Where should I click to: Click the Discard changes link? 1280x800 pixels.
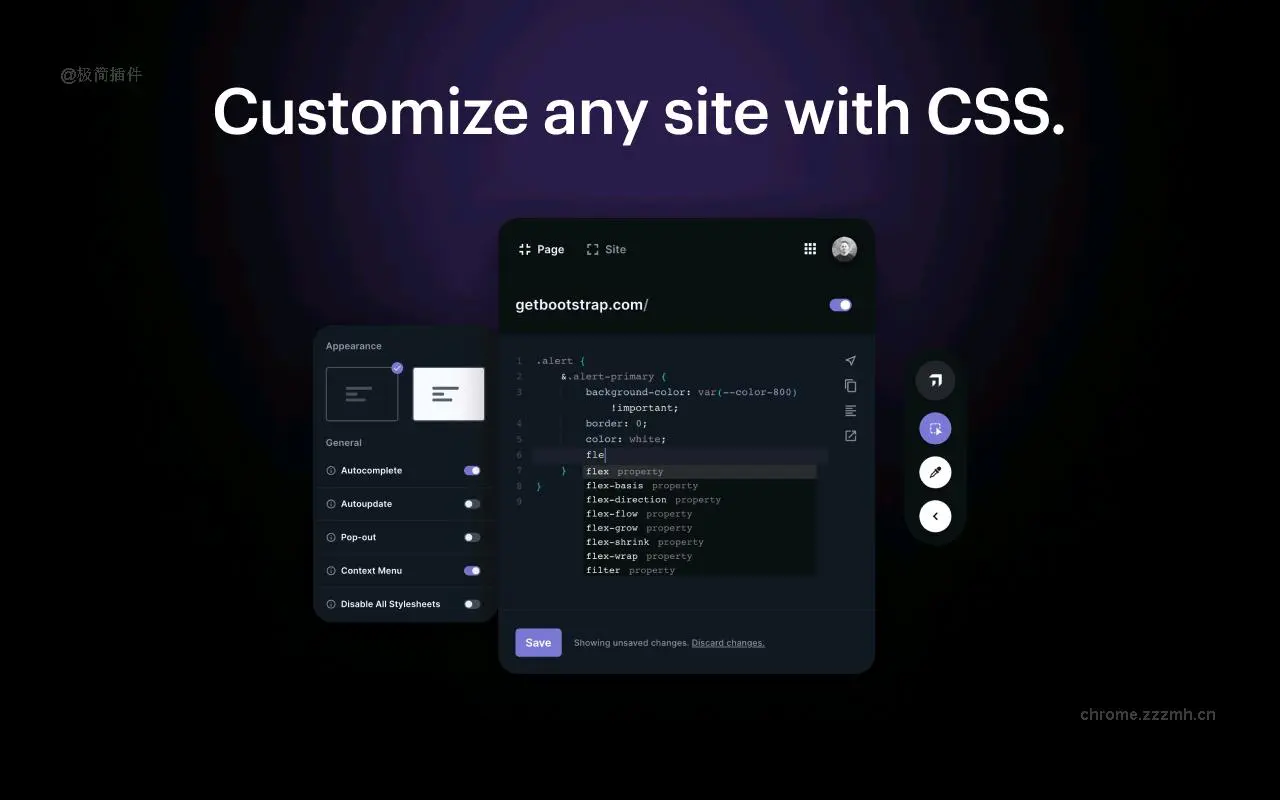click(x=728, y=643)
